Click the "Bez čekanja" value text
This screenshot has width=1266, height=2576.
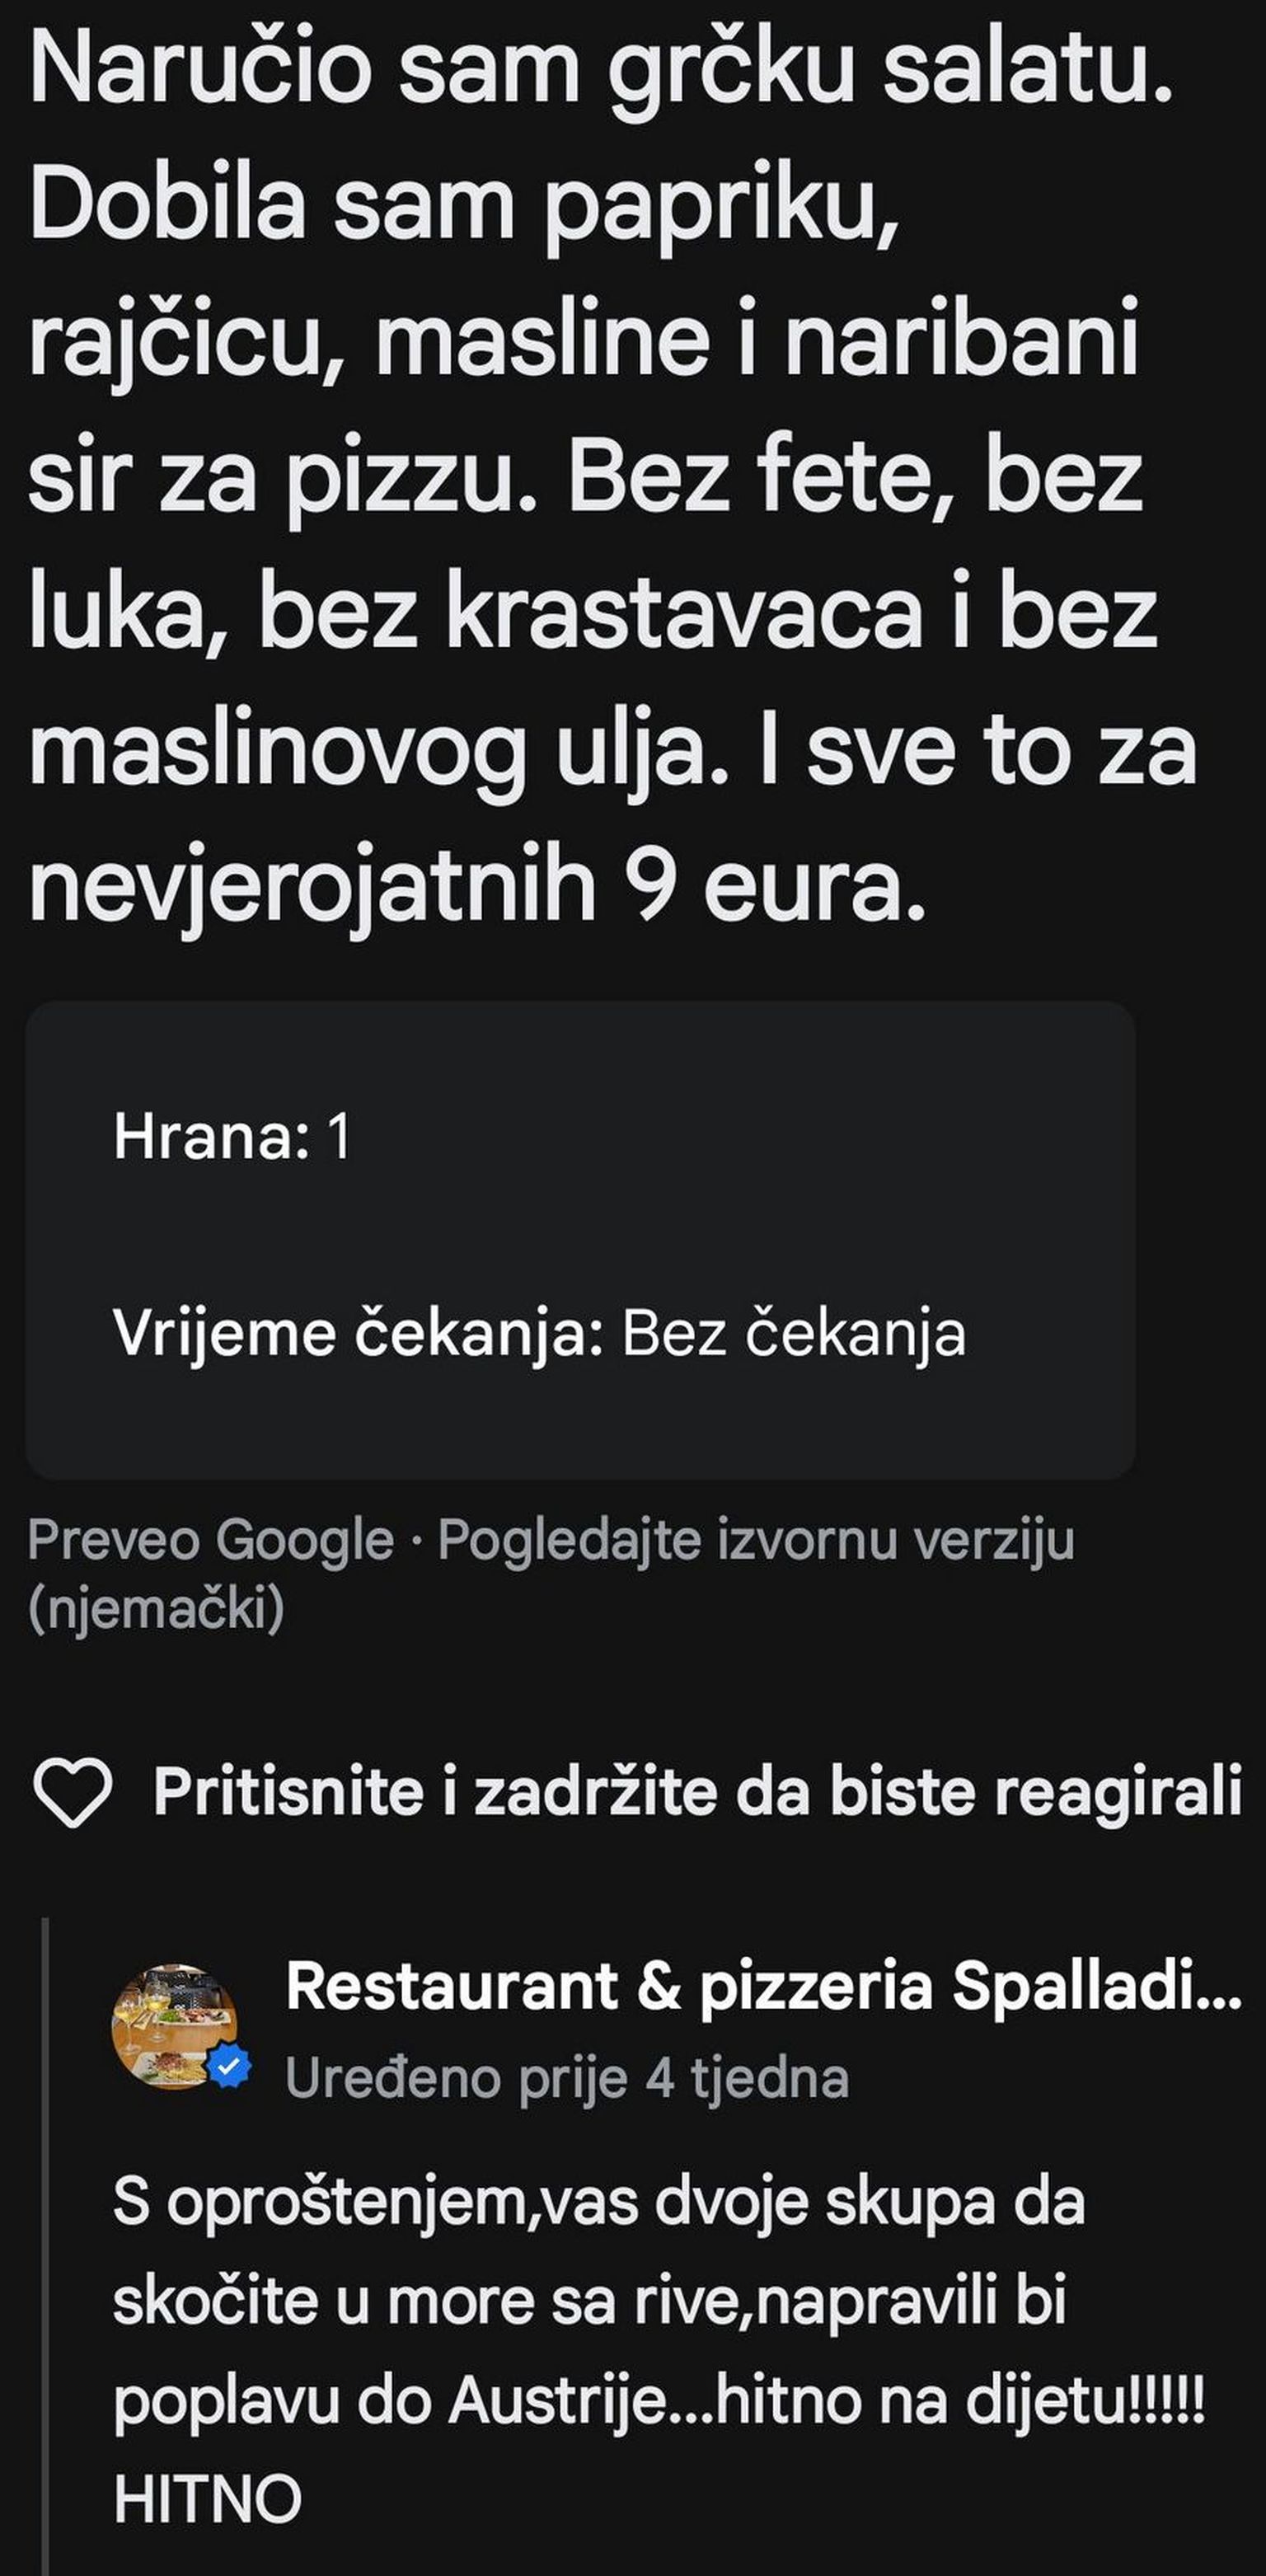click(x=794, y=1333)
